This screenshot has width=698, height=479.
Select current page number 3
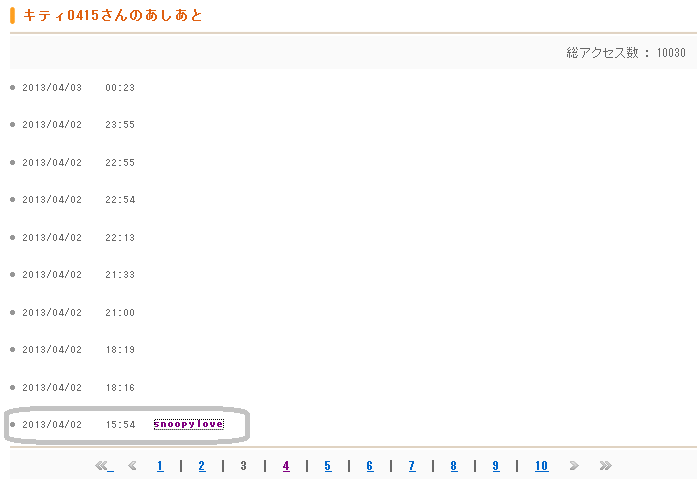243,466
